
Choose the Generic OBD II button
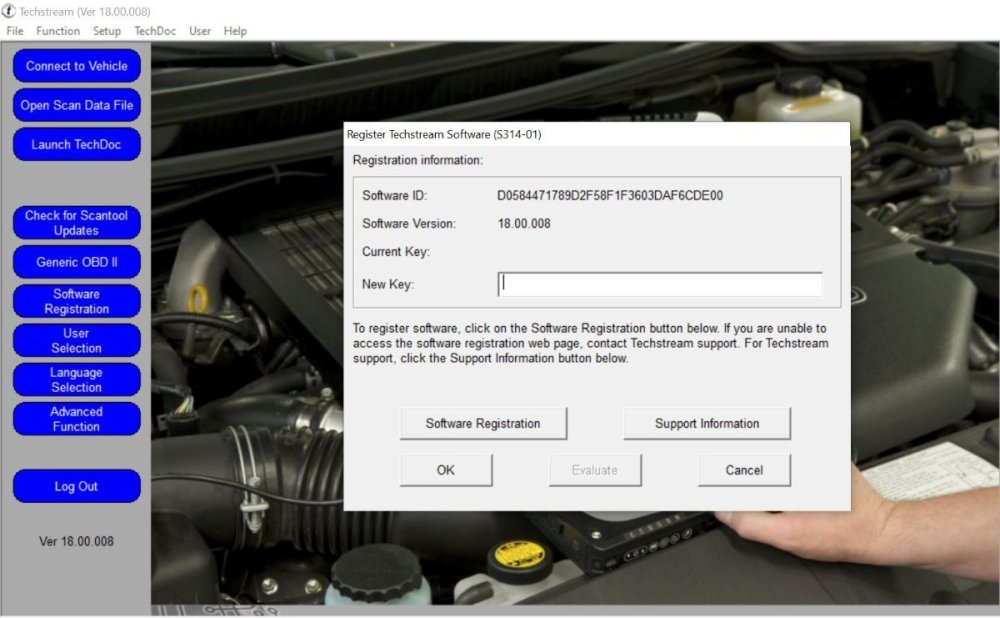(x=76, y=262)
